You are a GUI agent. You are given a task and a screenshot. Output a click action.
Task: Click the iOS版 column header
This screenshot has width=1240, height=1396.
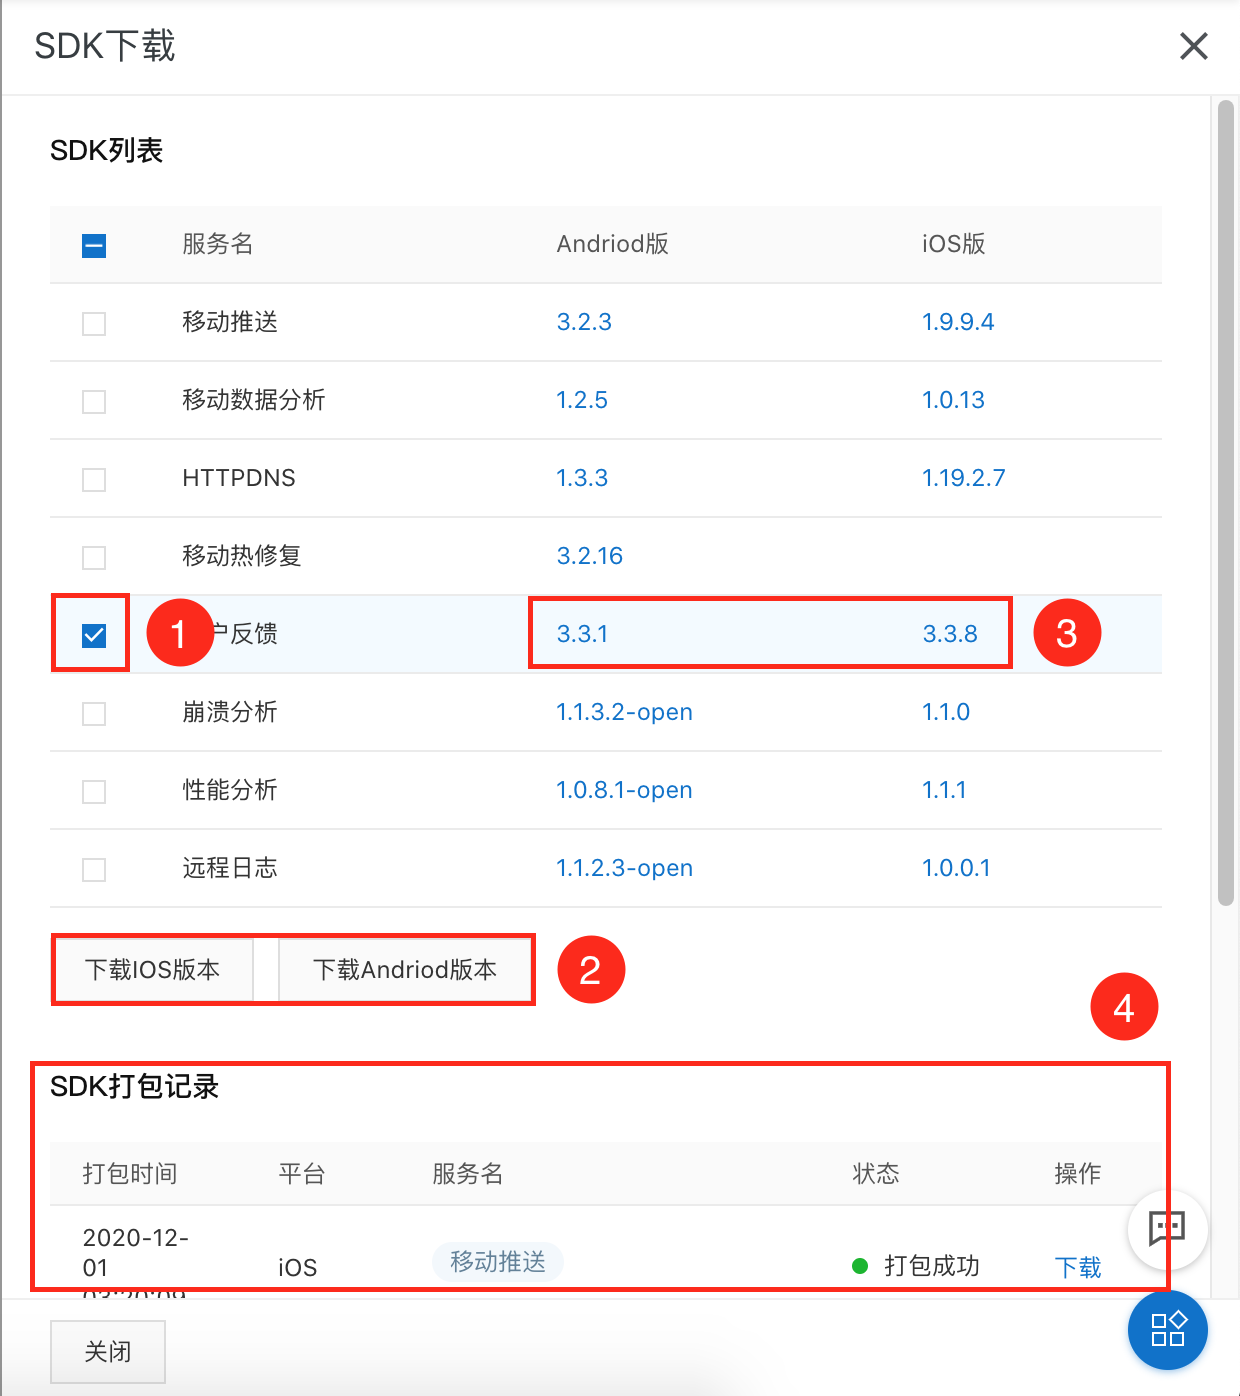pyautogui.click(x=954, y=244)
